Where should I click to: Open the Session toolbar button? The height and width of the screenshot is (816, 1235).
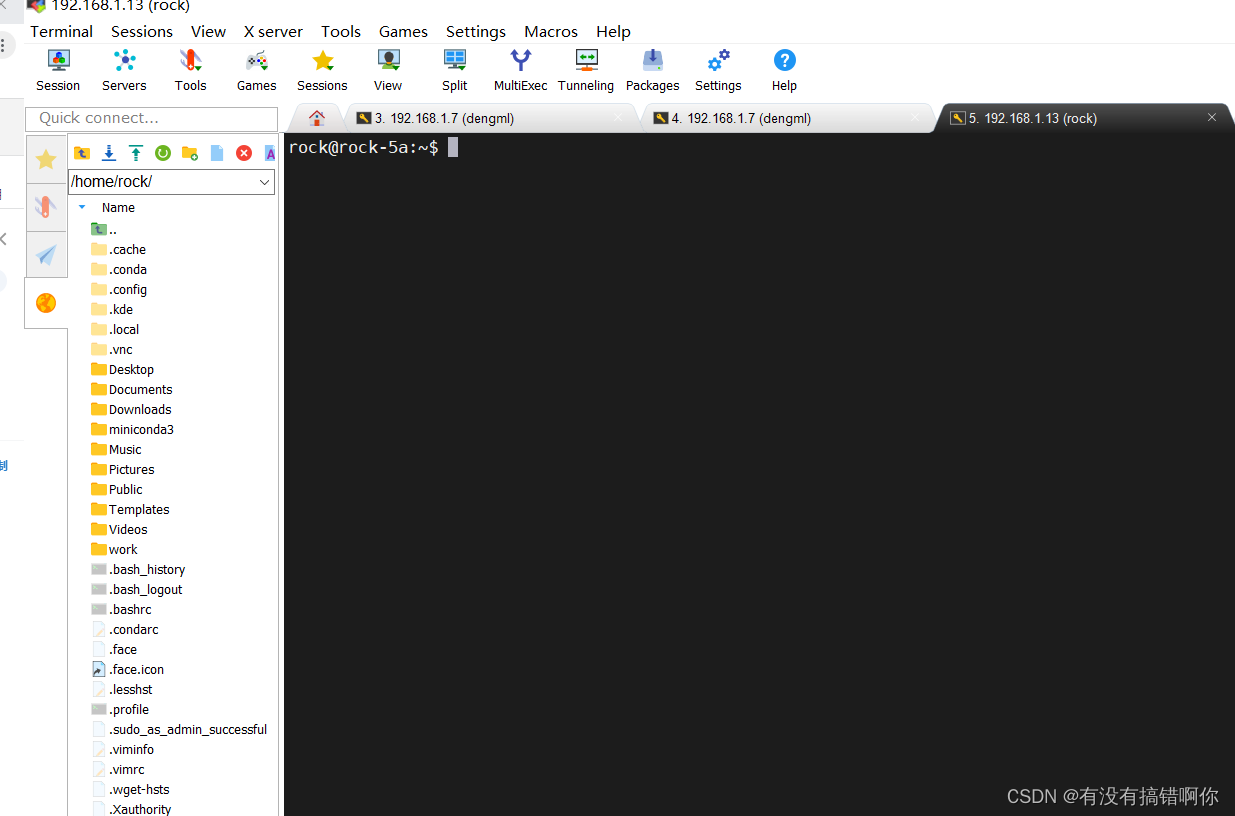(58, 70)
